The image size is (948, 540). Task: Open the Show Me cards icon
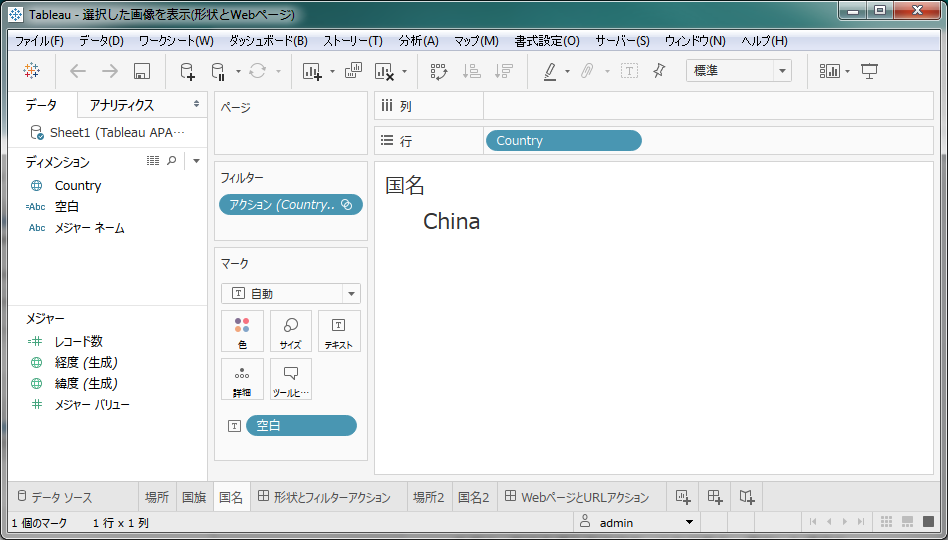(830, 71)
